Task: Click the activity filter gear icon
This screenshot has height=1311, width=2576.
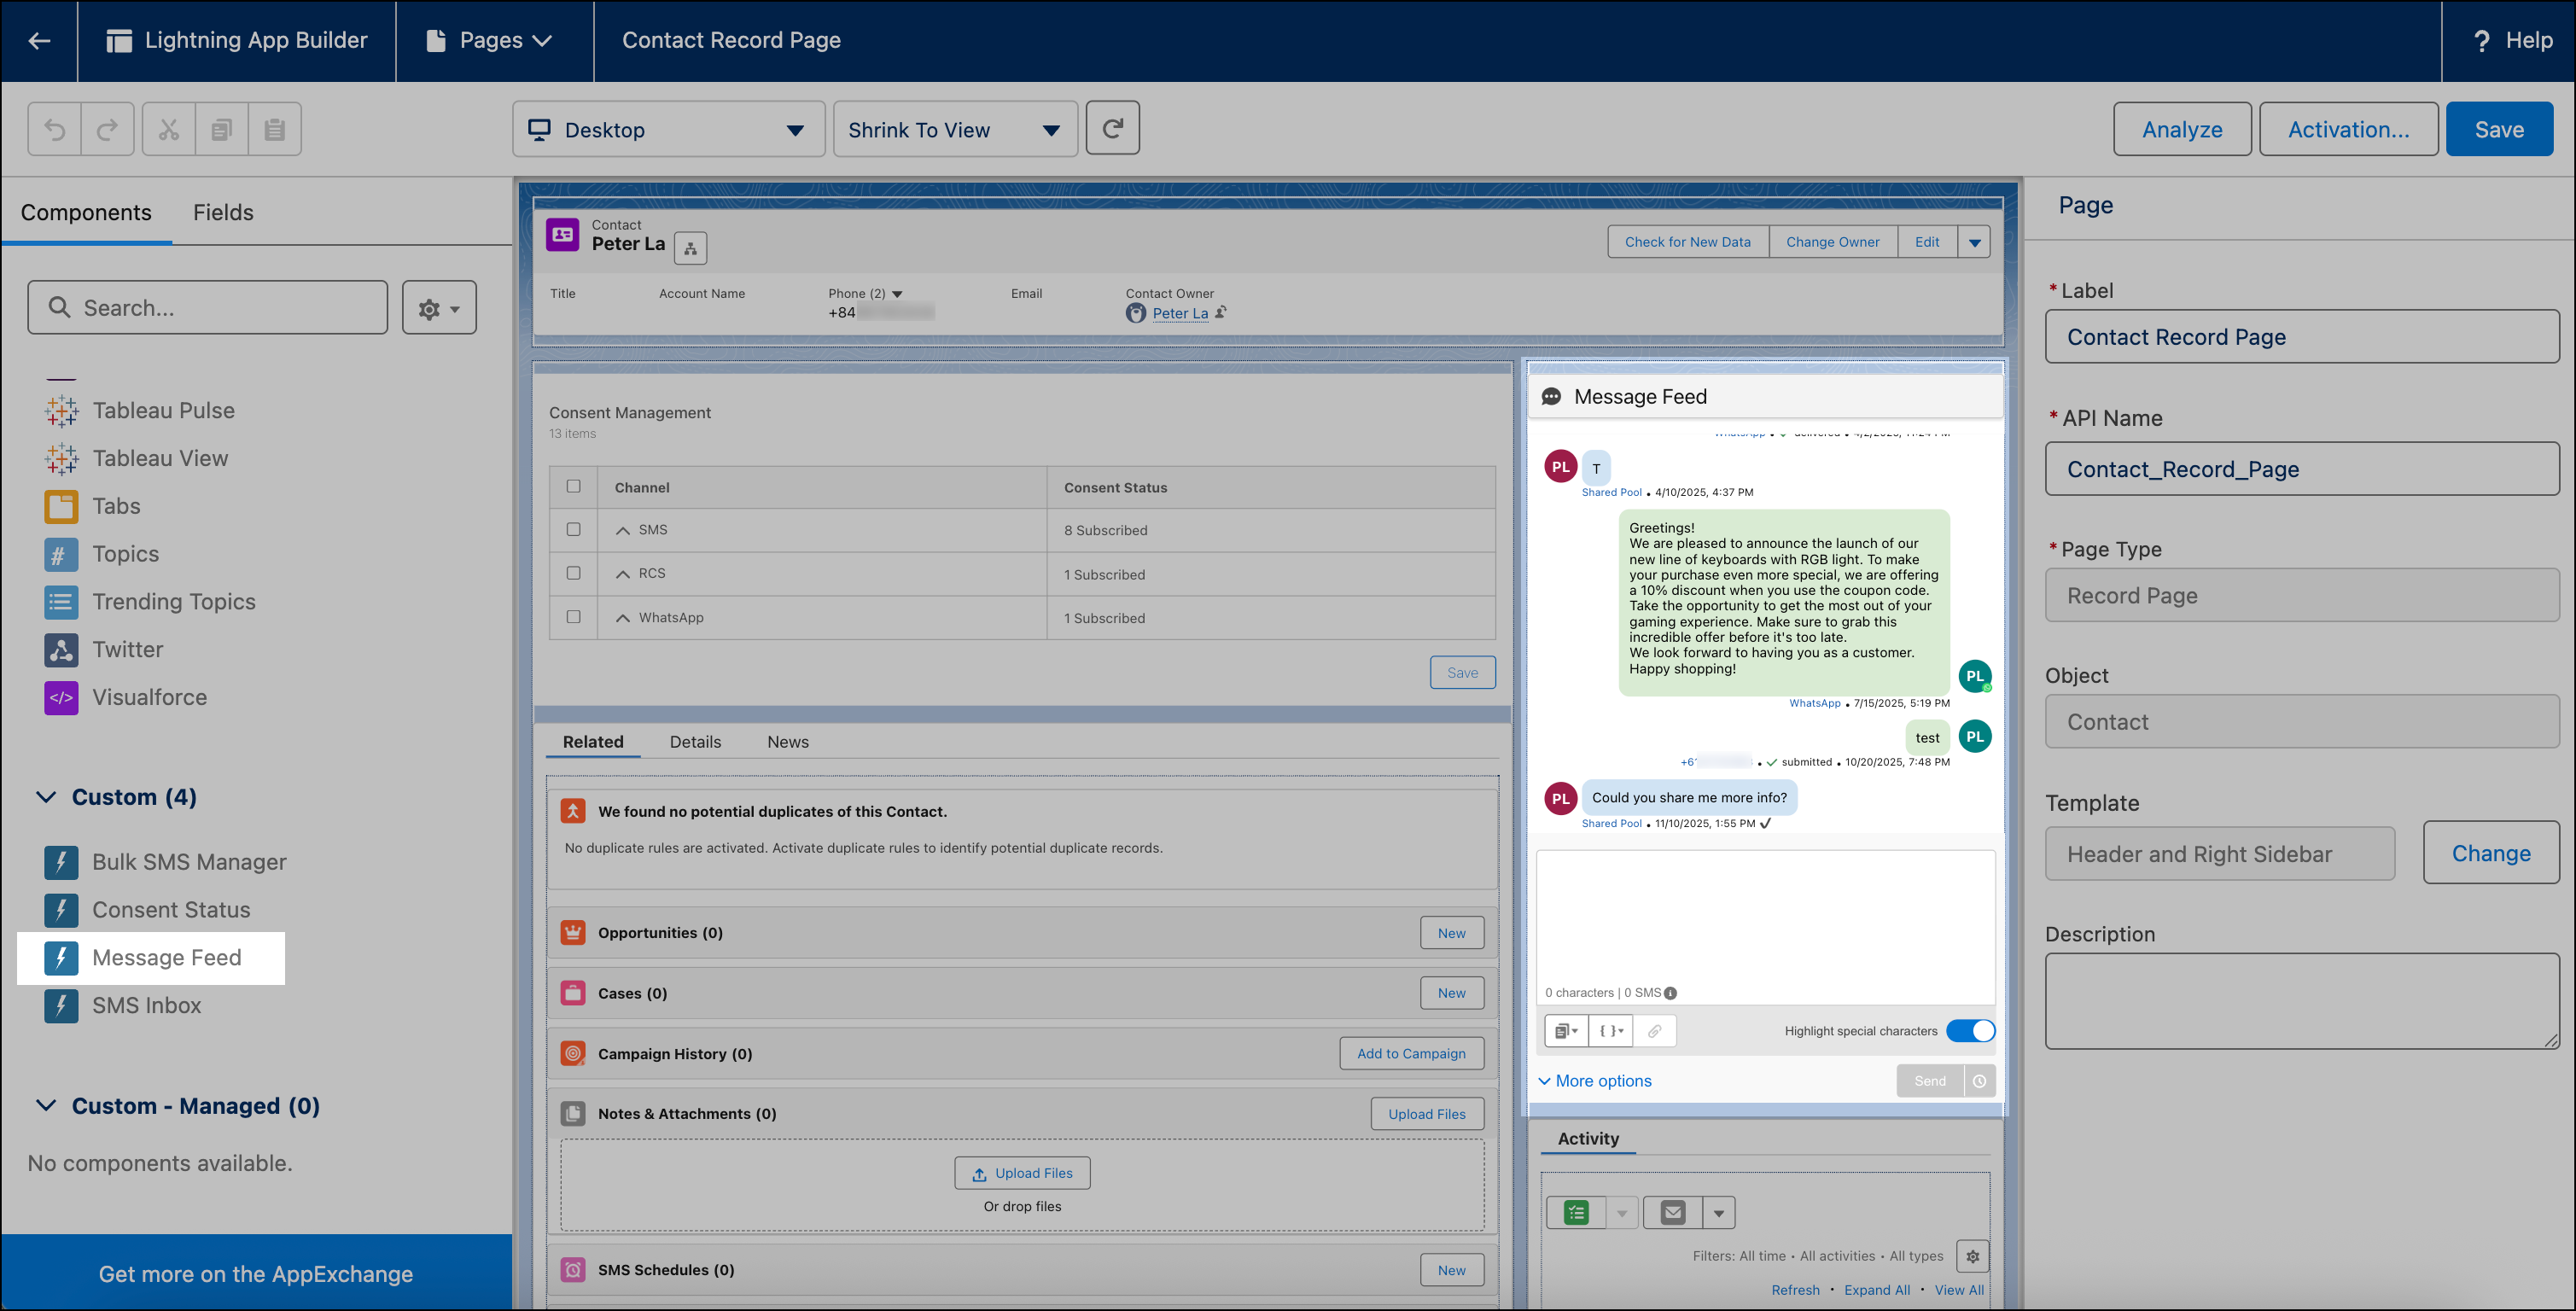Action: 1972,1256
